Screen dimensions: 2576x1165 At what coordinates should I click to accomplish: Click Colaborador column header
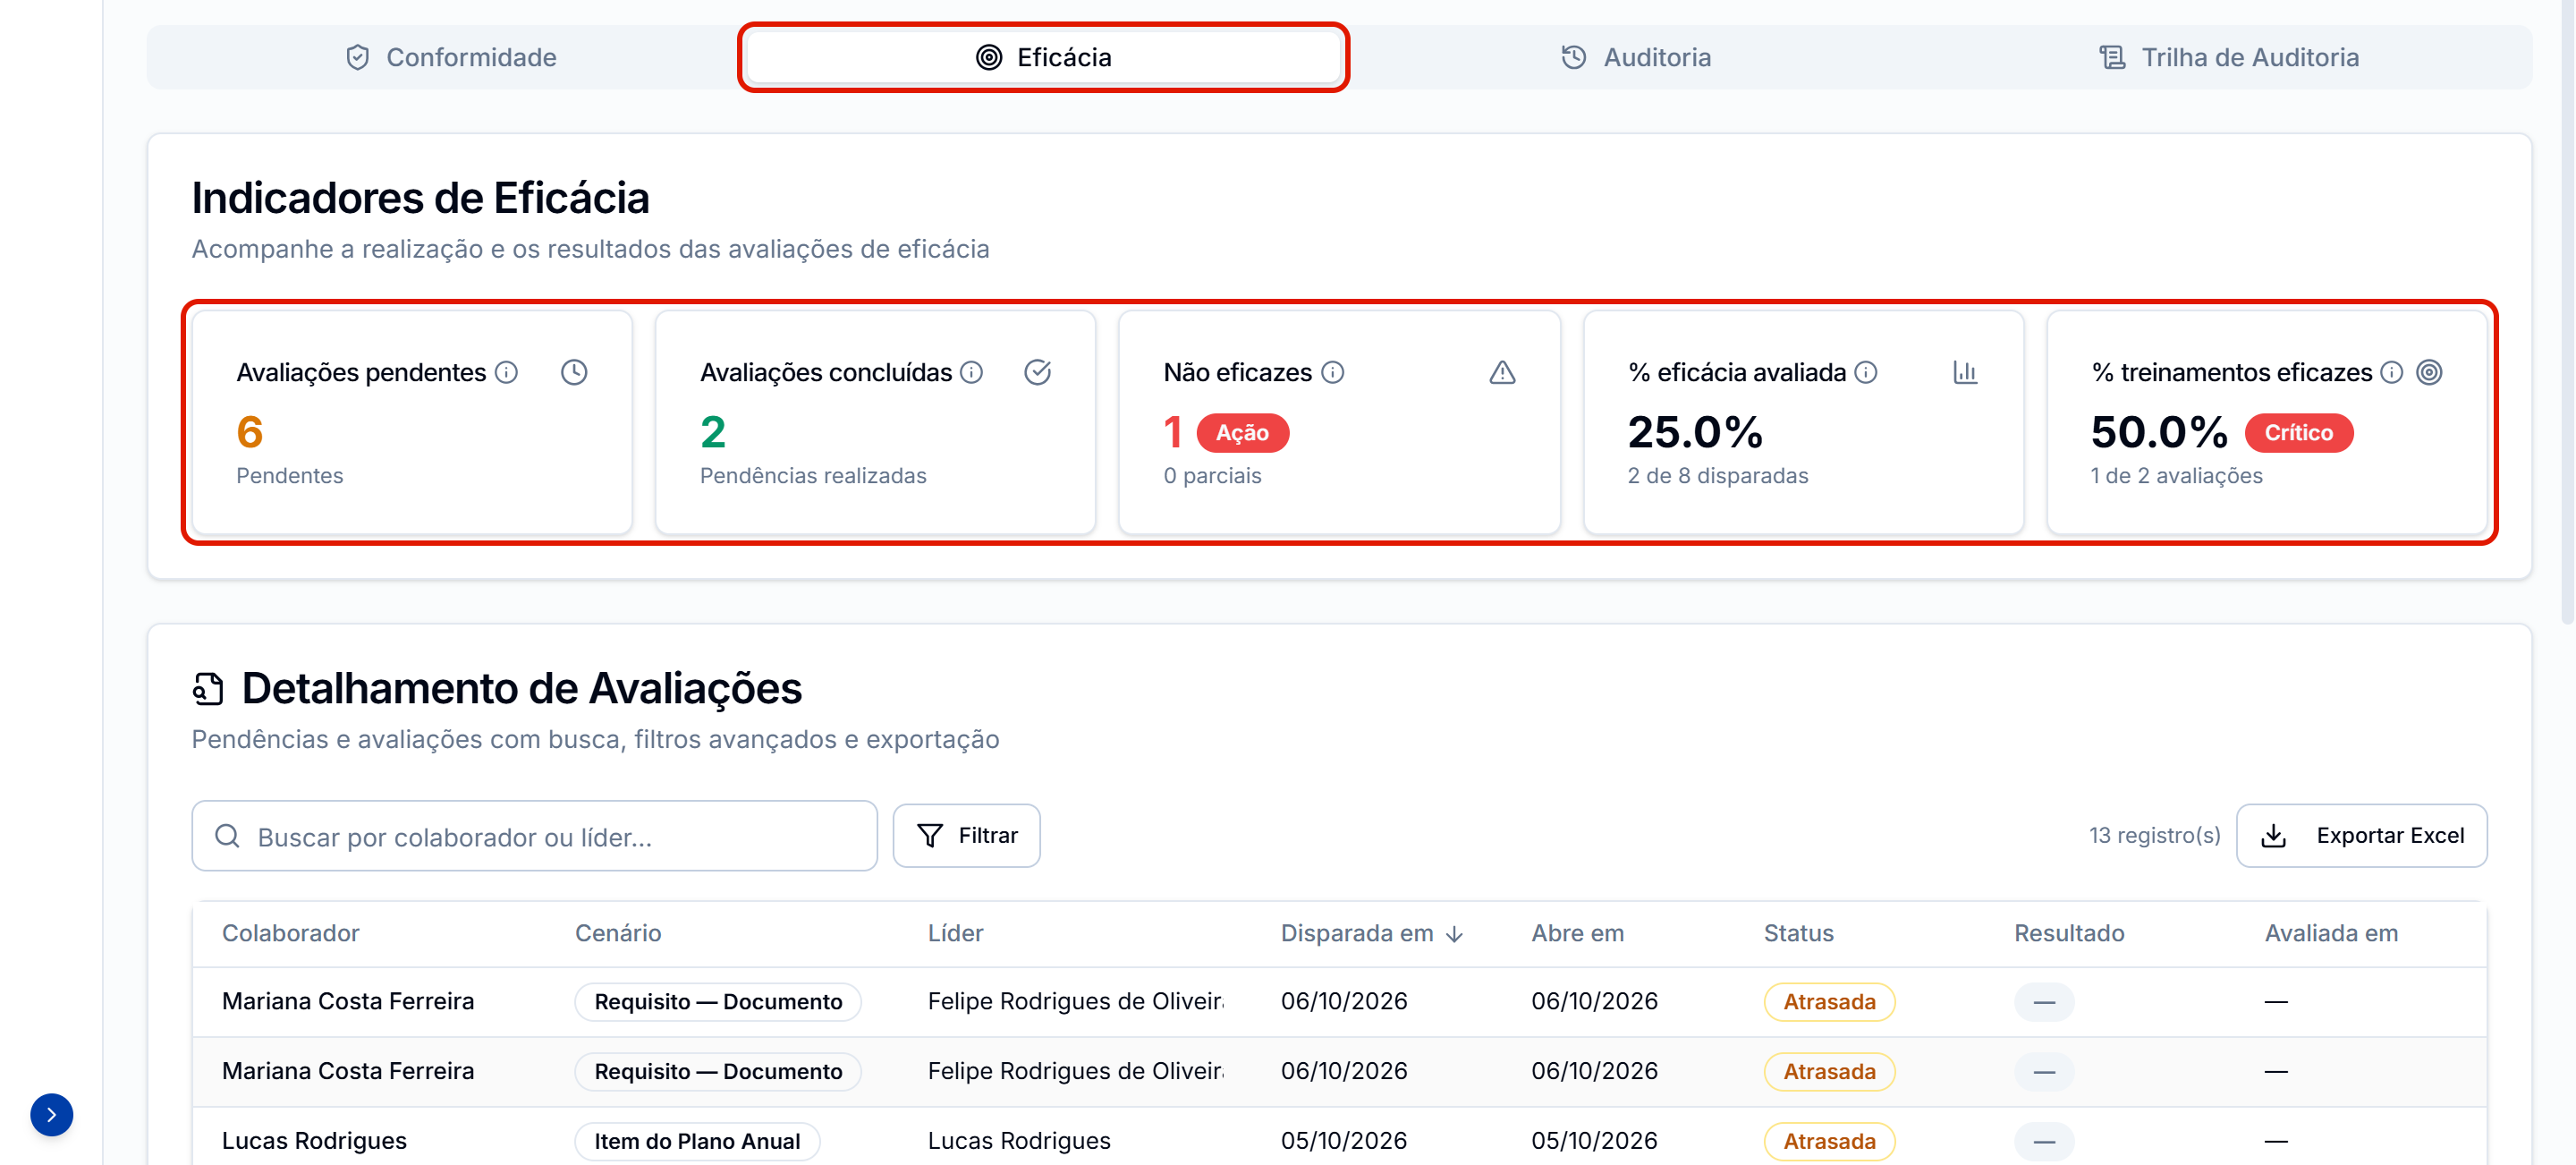[x=290, y=933]
